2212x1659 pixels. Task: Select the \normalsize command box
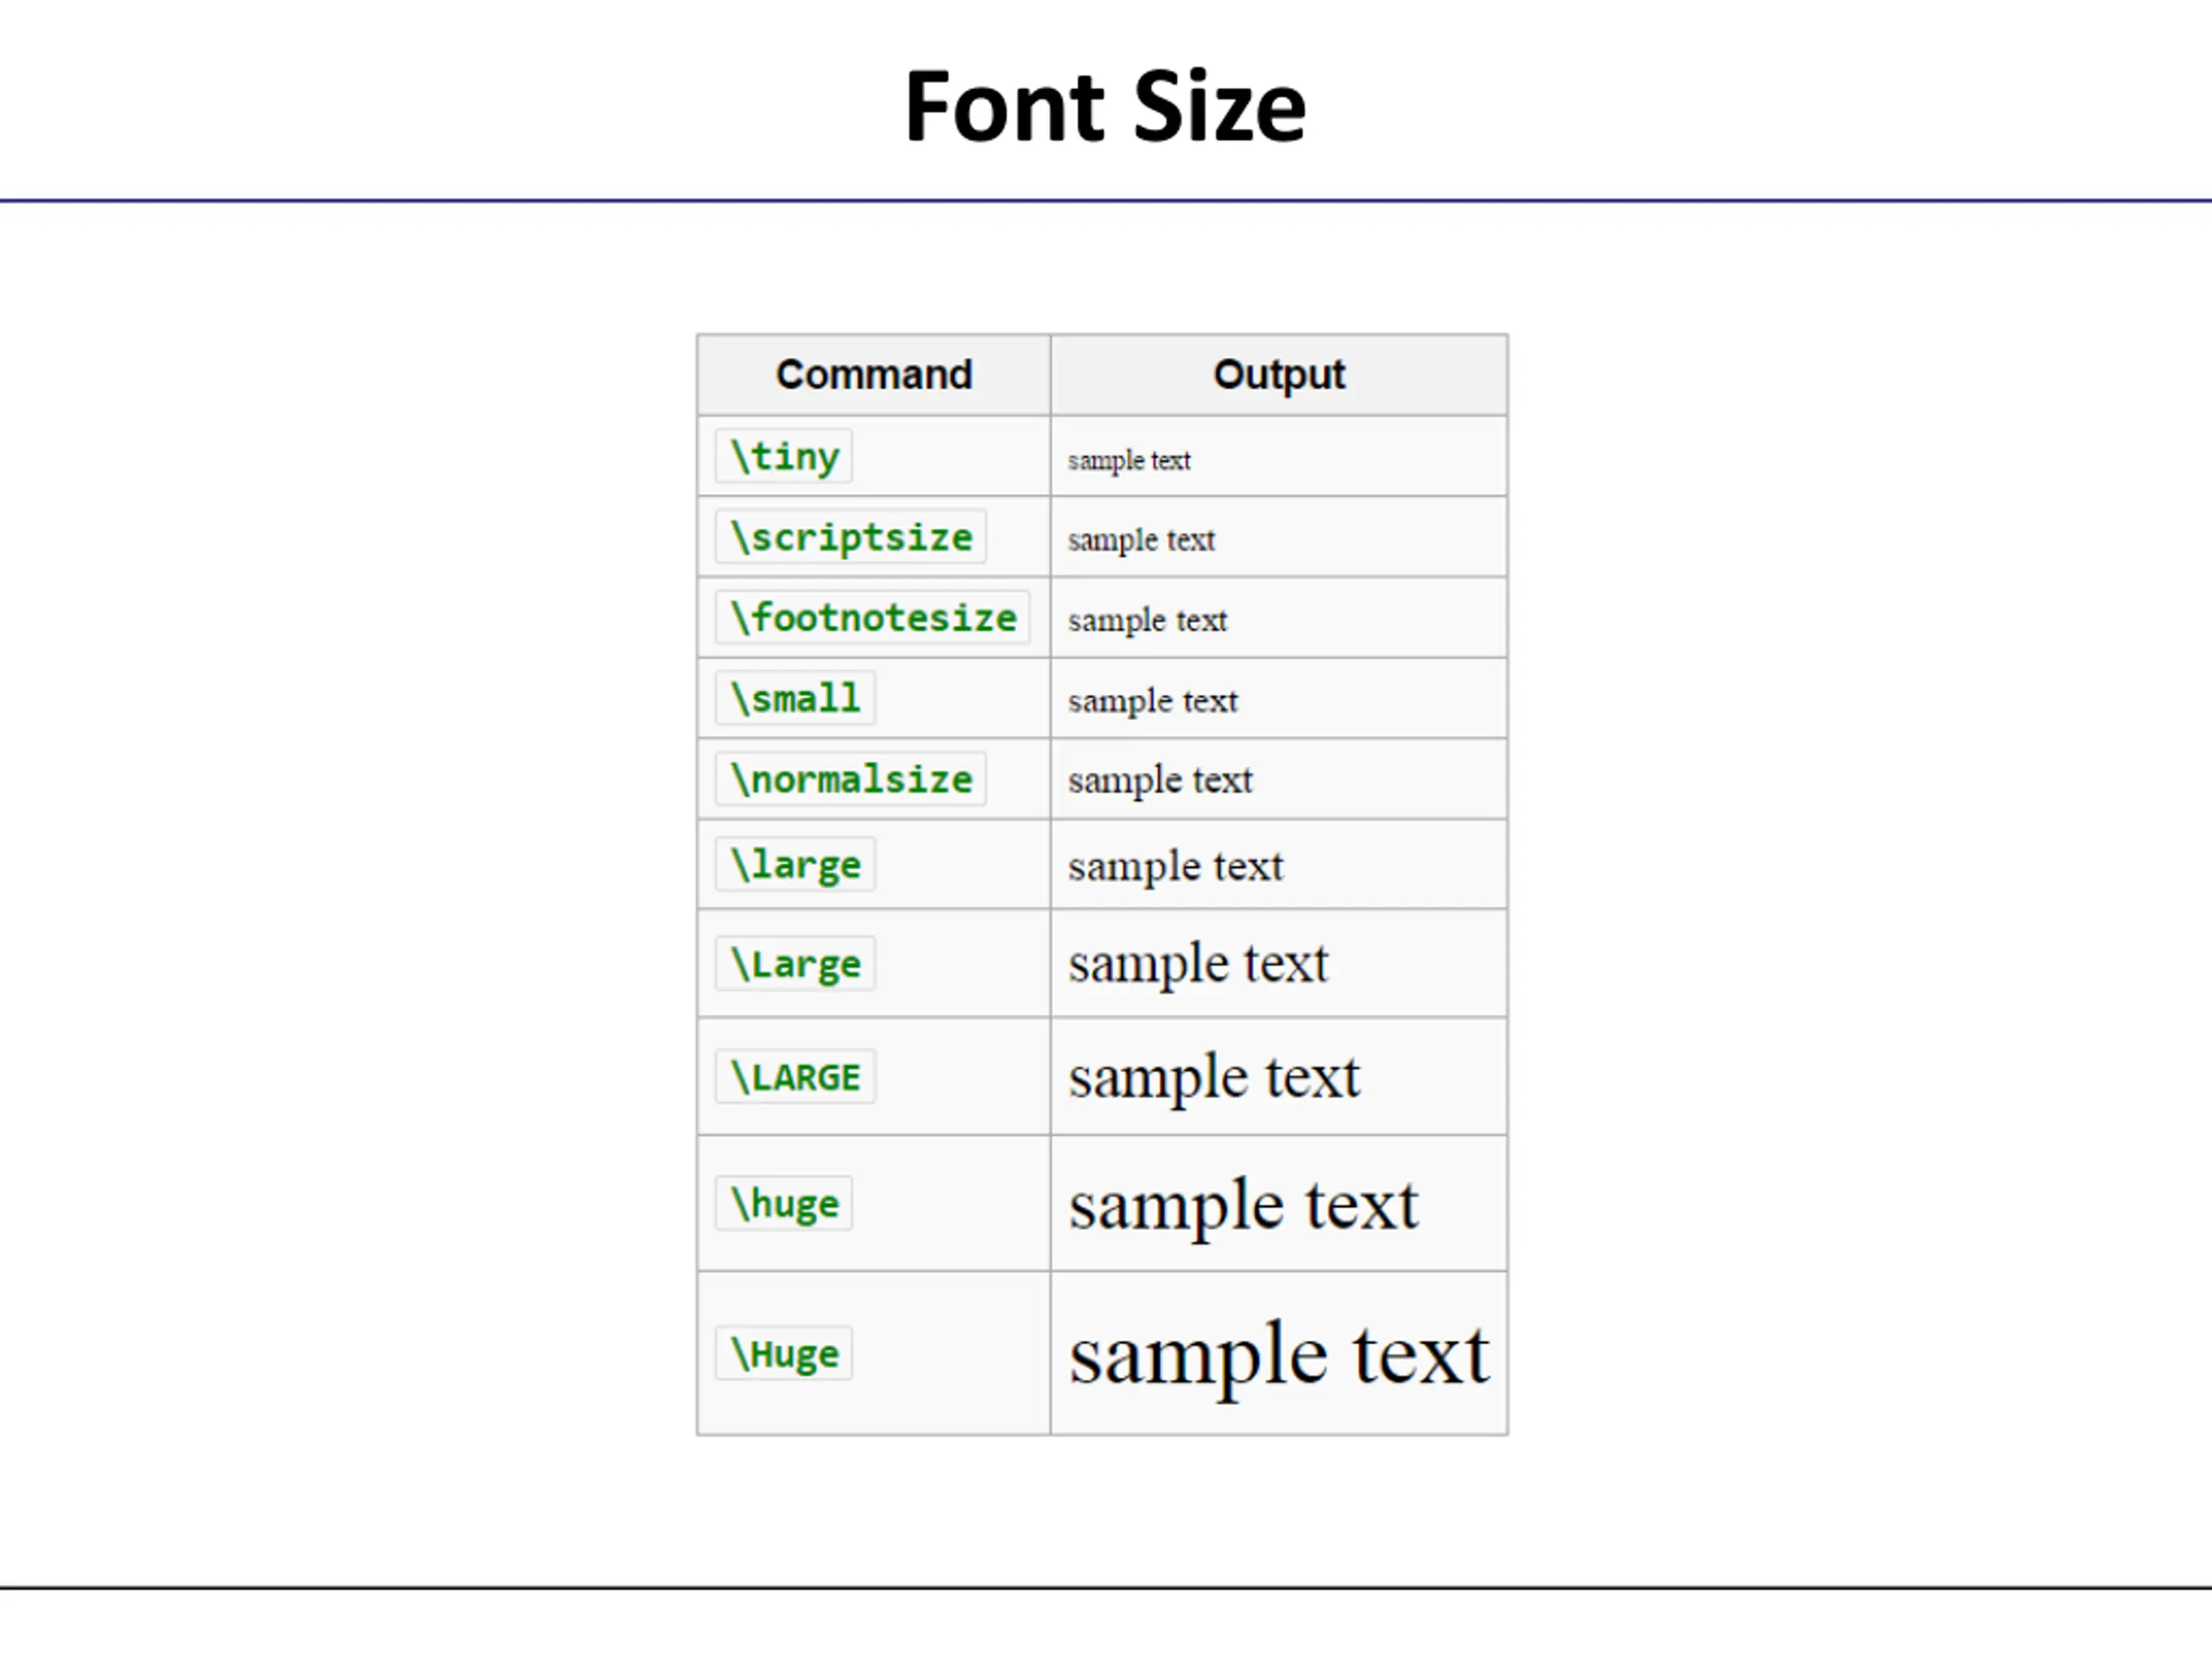pos(851,779)
